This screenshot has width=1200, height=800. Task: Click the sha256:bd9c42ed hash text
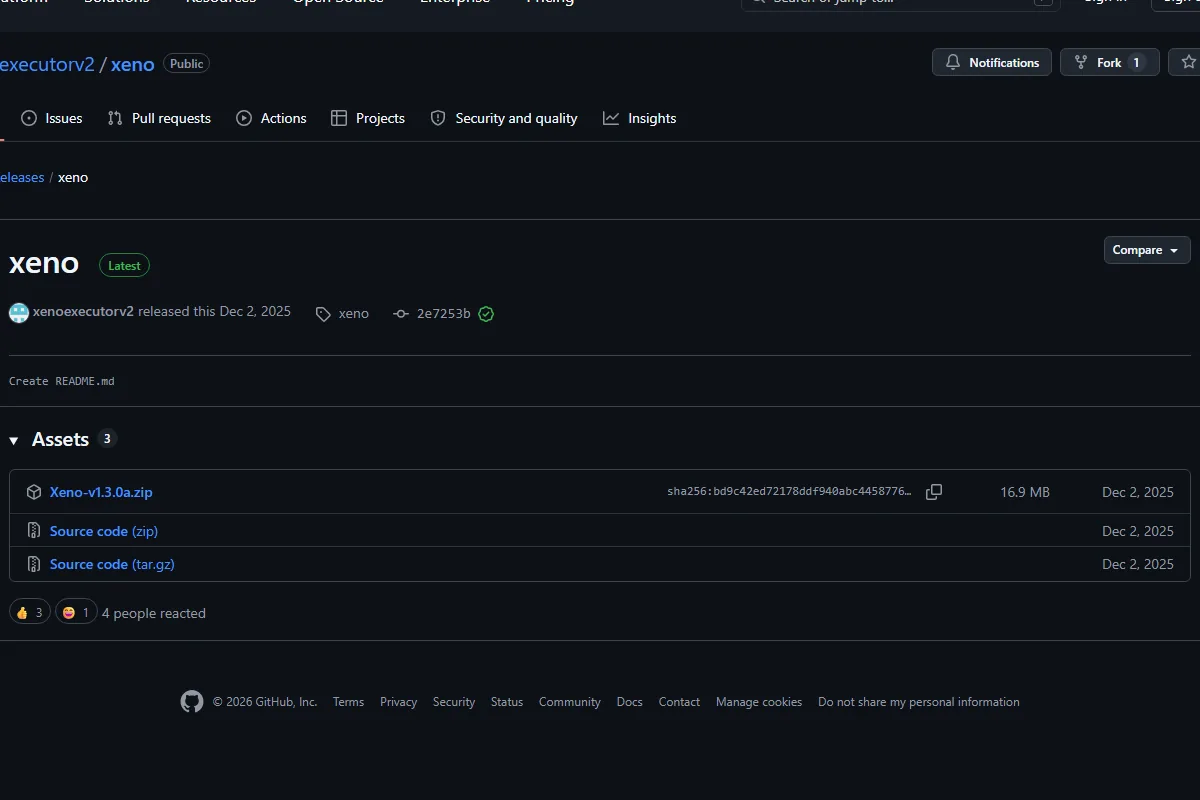pos(789,492)
